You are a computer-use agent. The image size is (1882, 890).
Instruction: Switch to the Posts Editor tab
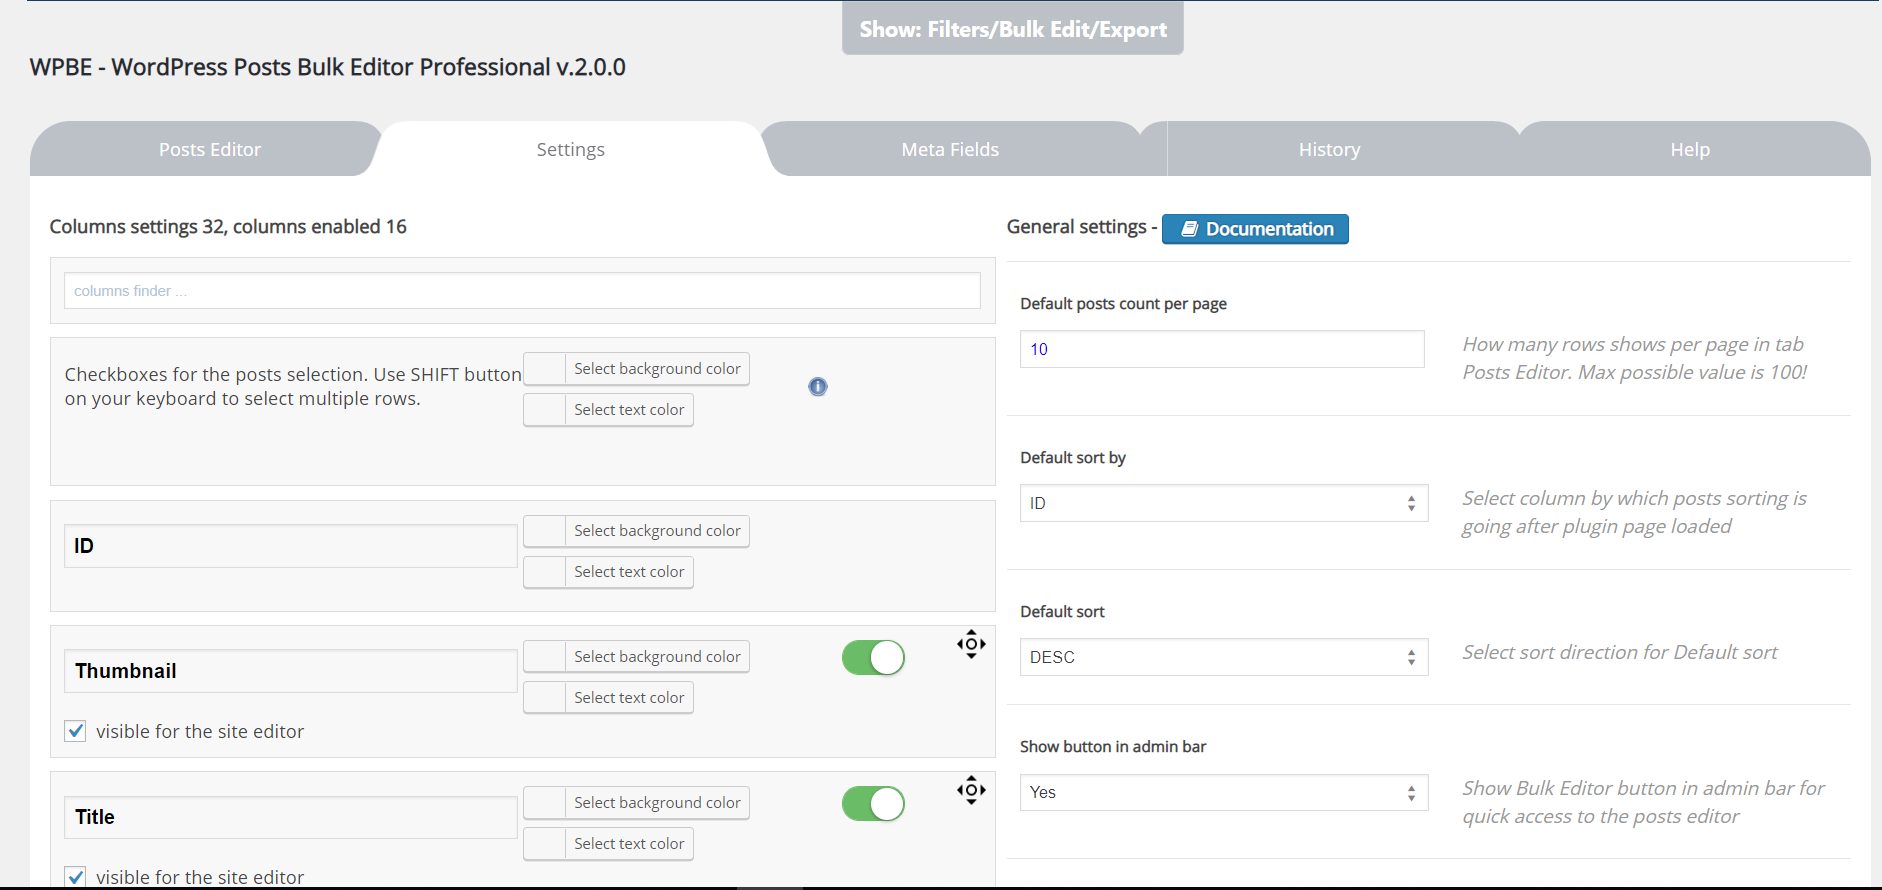(x=209, y=150)
